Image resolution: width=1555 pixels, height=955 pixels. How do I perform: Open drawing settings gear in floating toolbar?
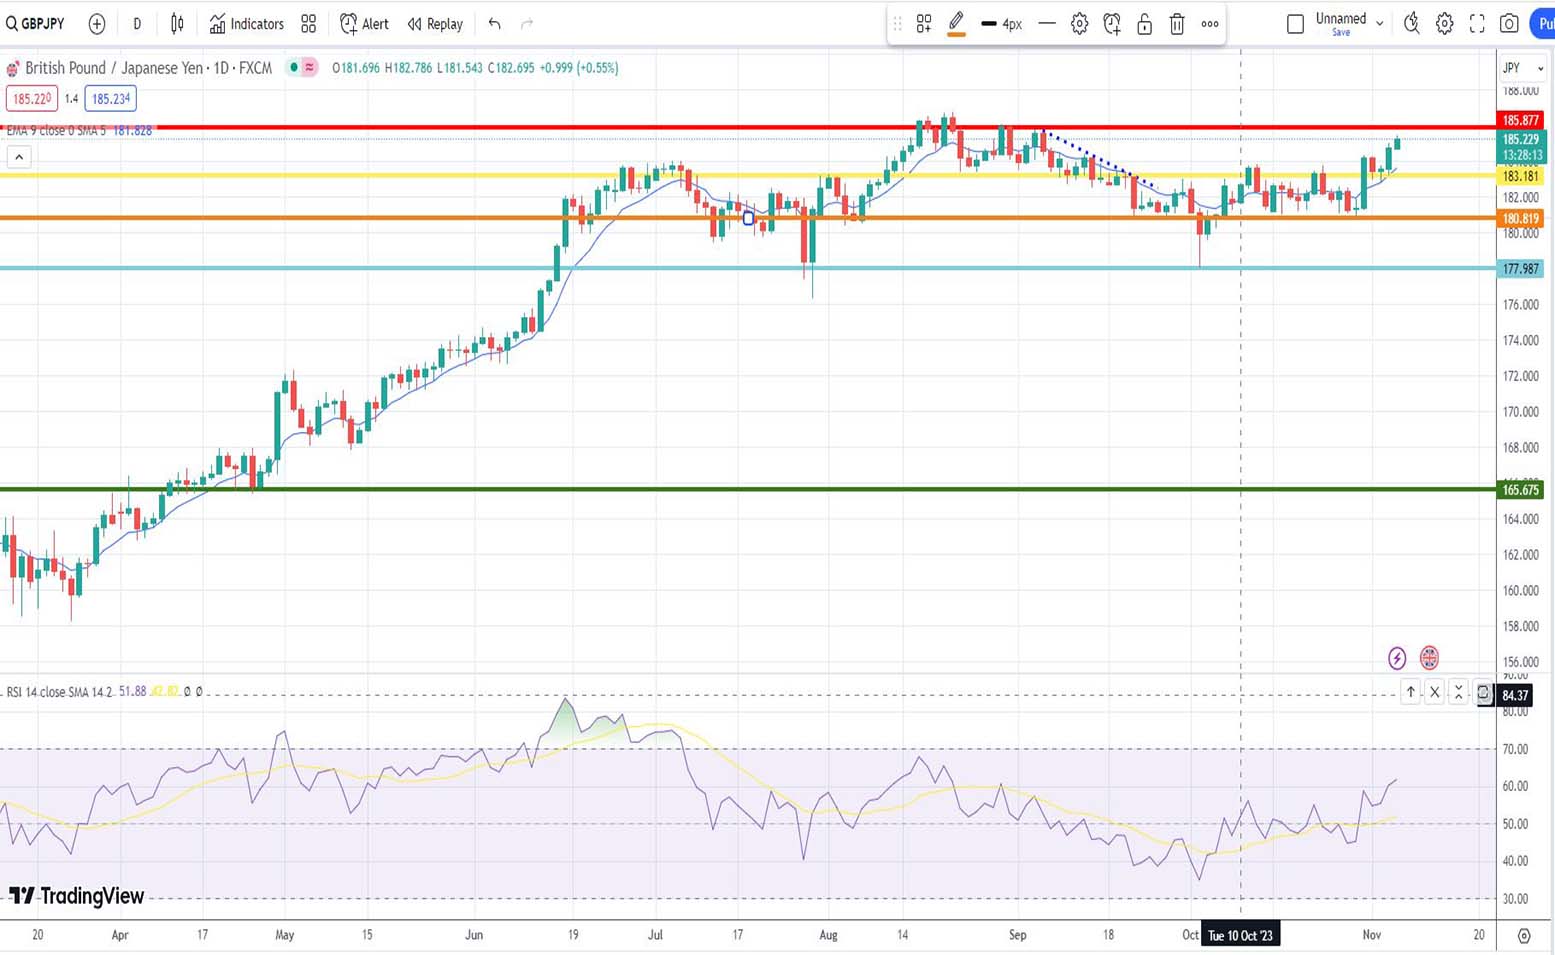tap(1079, 24)
